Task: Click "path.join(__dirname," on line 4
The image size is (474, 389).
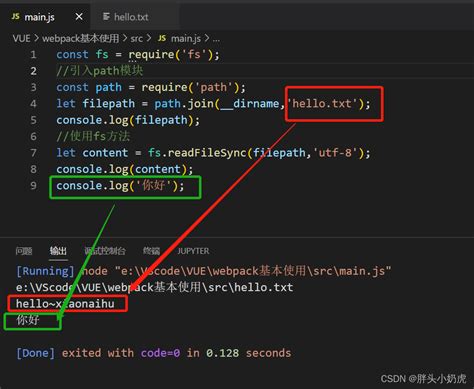Action: [220, 104]
